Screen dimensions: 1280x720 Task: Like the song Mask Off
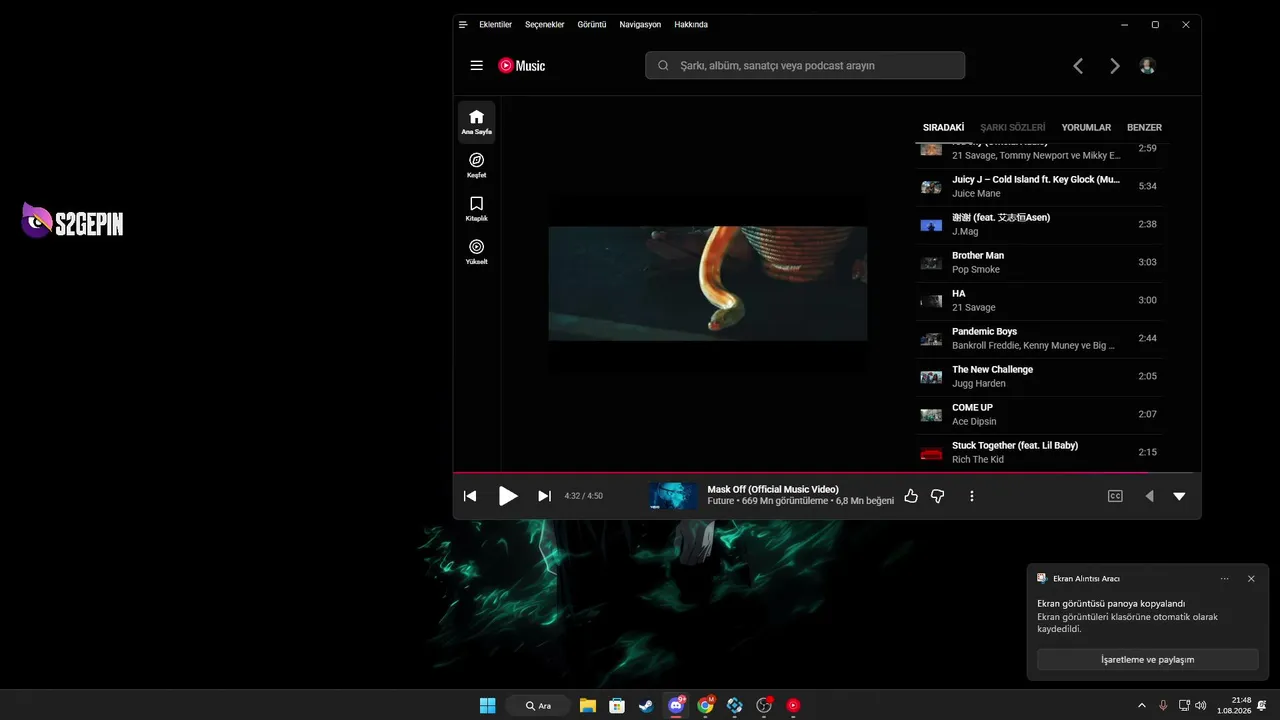(911, 496)
